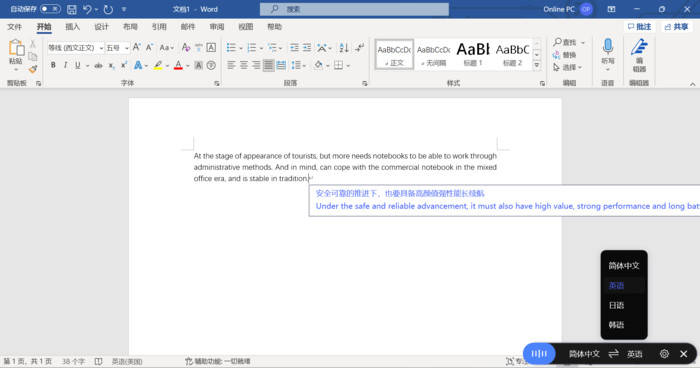Click the Bullets list icon

tap(231, 47)
